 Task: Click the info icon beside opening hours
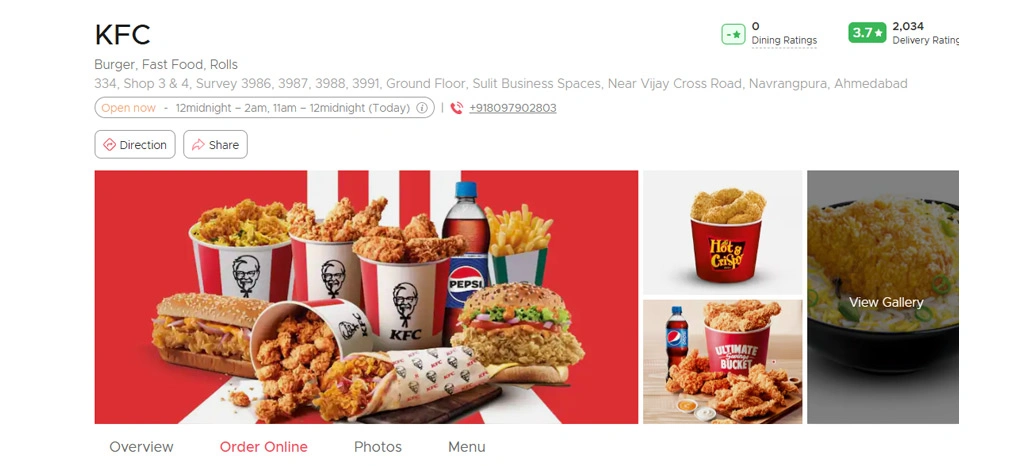(422, 108)
